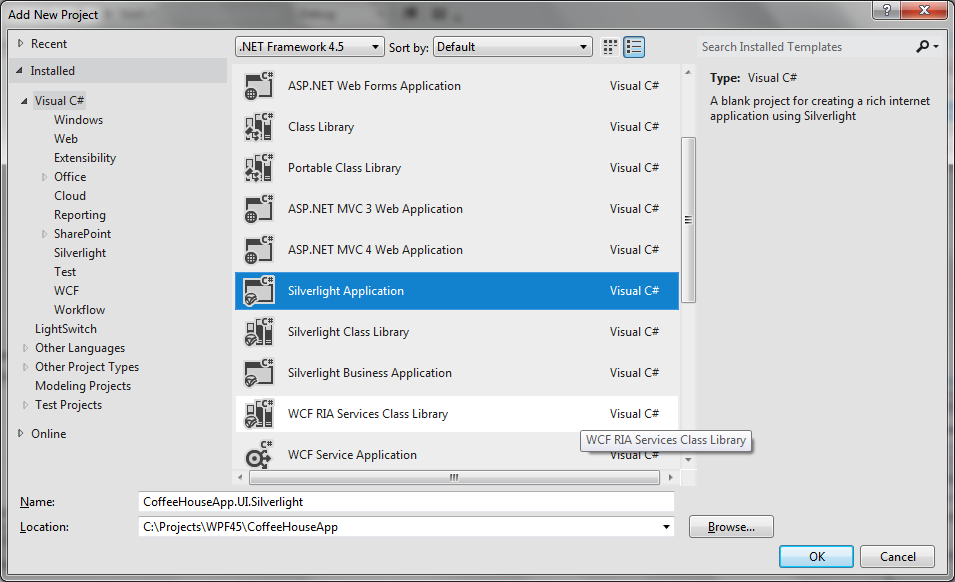Click the Portable Class Library icon
This screenshot has width=955, height=582.
pyautogui.click(x=259, y=167)
